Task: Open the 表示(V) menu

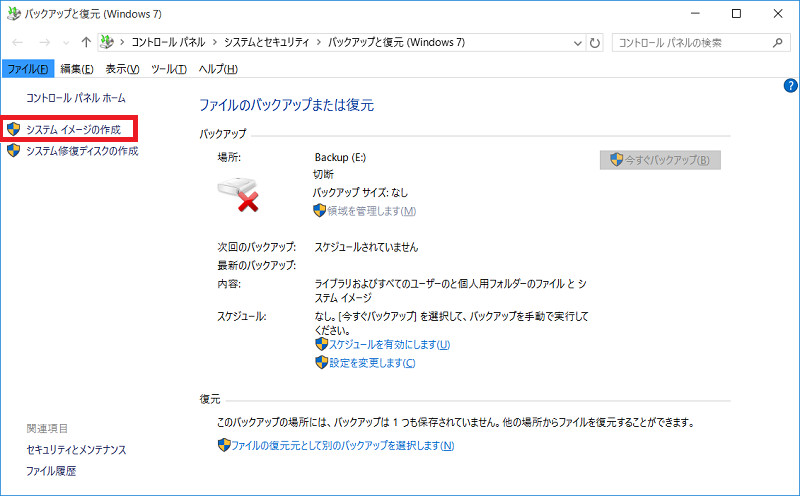Action: 122,69
